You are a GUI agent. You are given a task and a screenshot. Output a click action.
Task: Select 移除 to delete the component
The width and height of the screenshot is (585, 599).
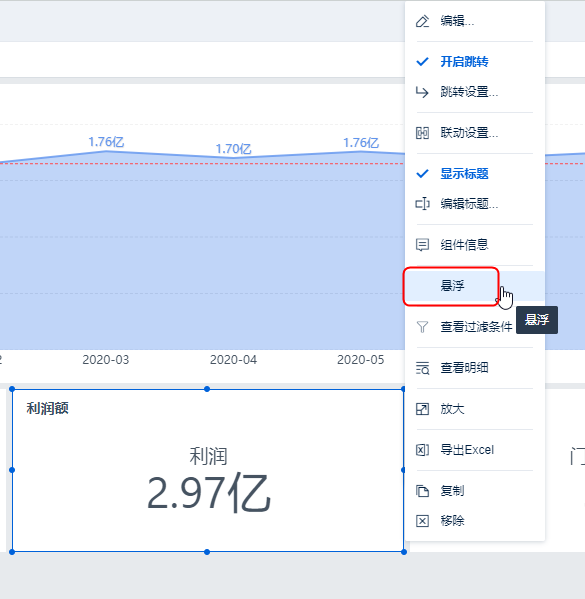coord(475,521)
